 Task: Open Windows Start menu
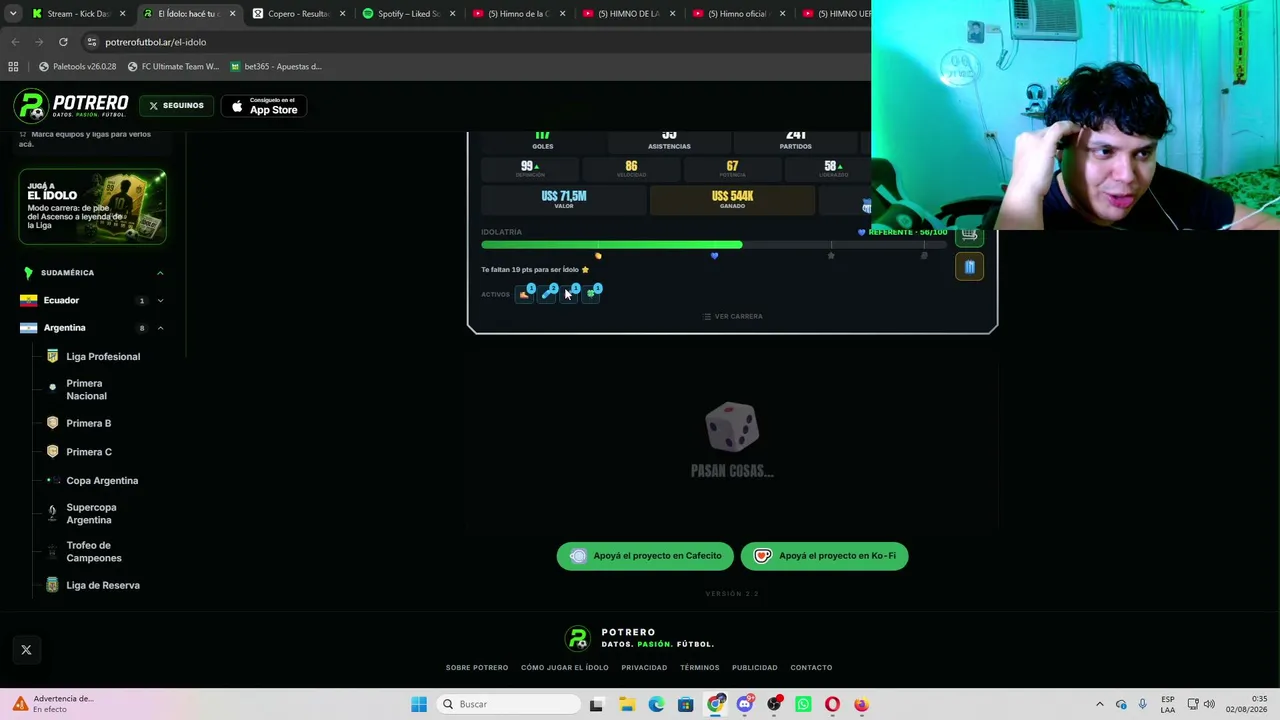coord(419,704)
